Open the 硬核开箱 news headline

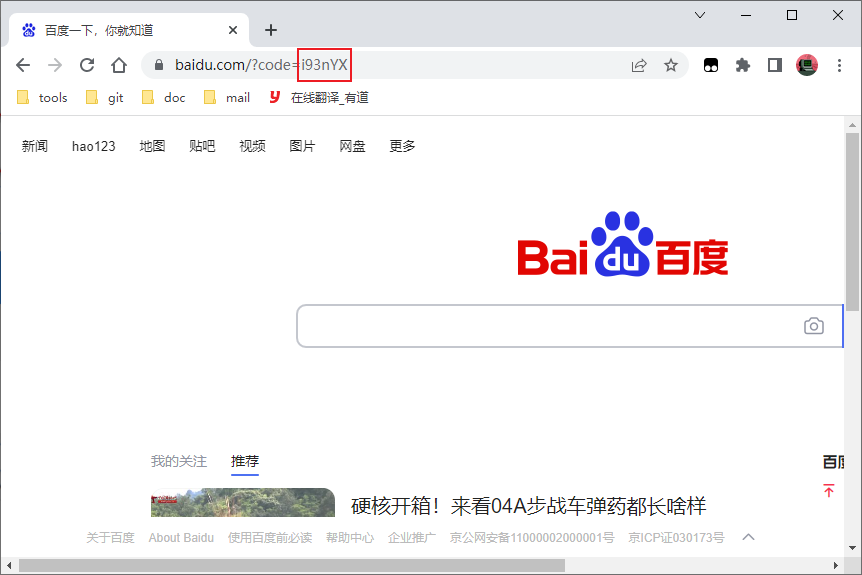[528, 506]
